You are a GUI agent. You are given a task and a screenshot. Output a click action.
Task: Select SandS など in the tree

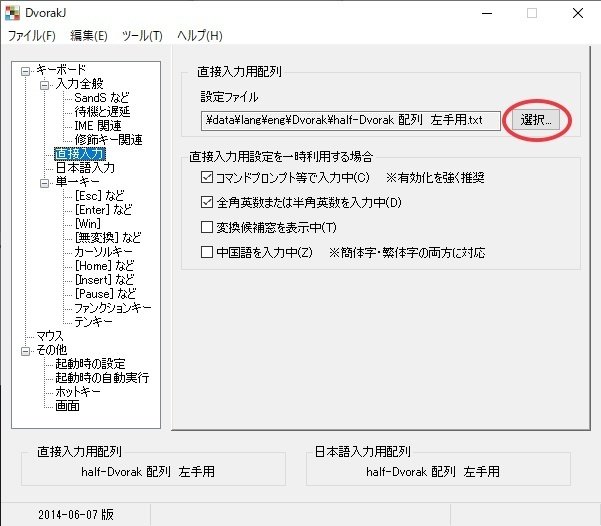coord(102,98)
